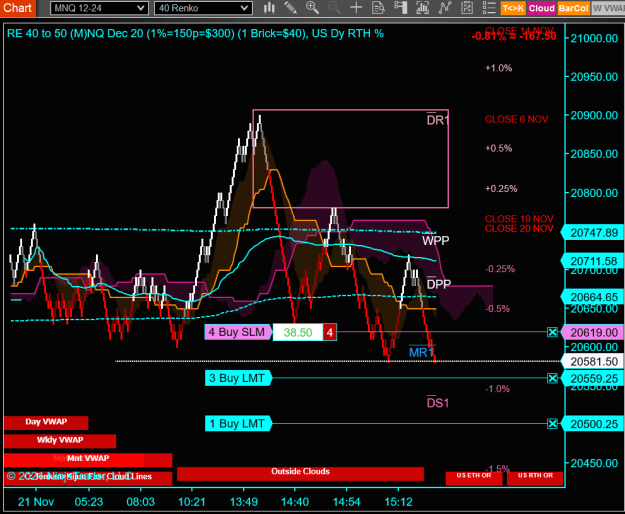Click the red quantity 4 box
The width and height of the screenshot is (625, 514).
pos(330,332)
